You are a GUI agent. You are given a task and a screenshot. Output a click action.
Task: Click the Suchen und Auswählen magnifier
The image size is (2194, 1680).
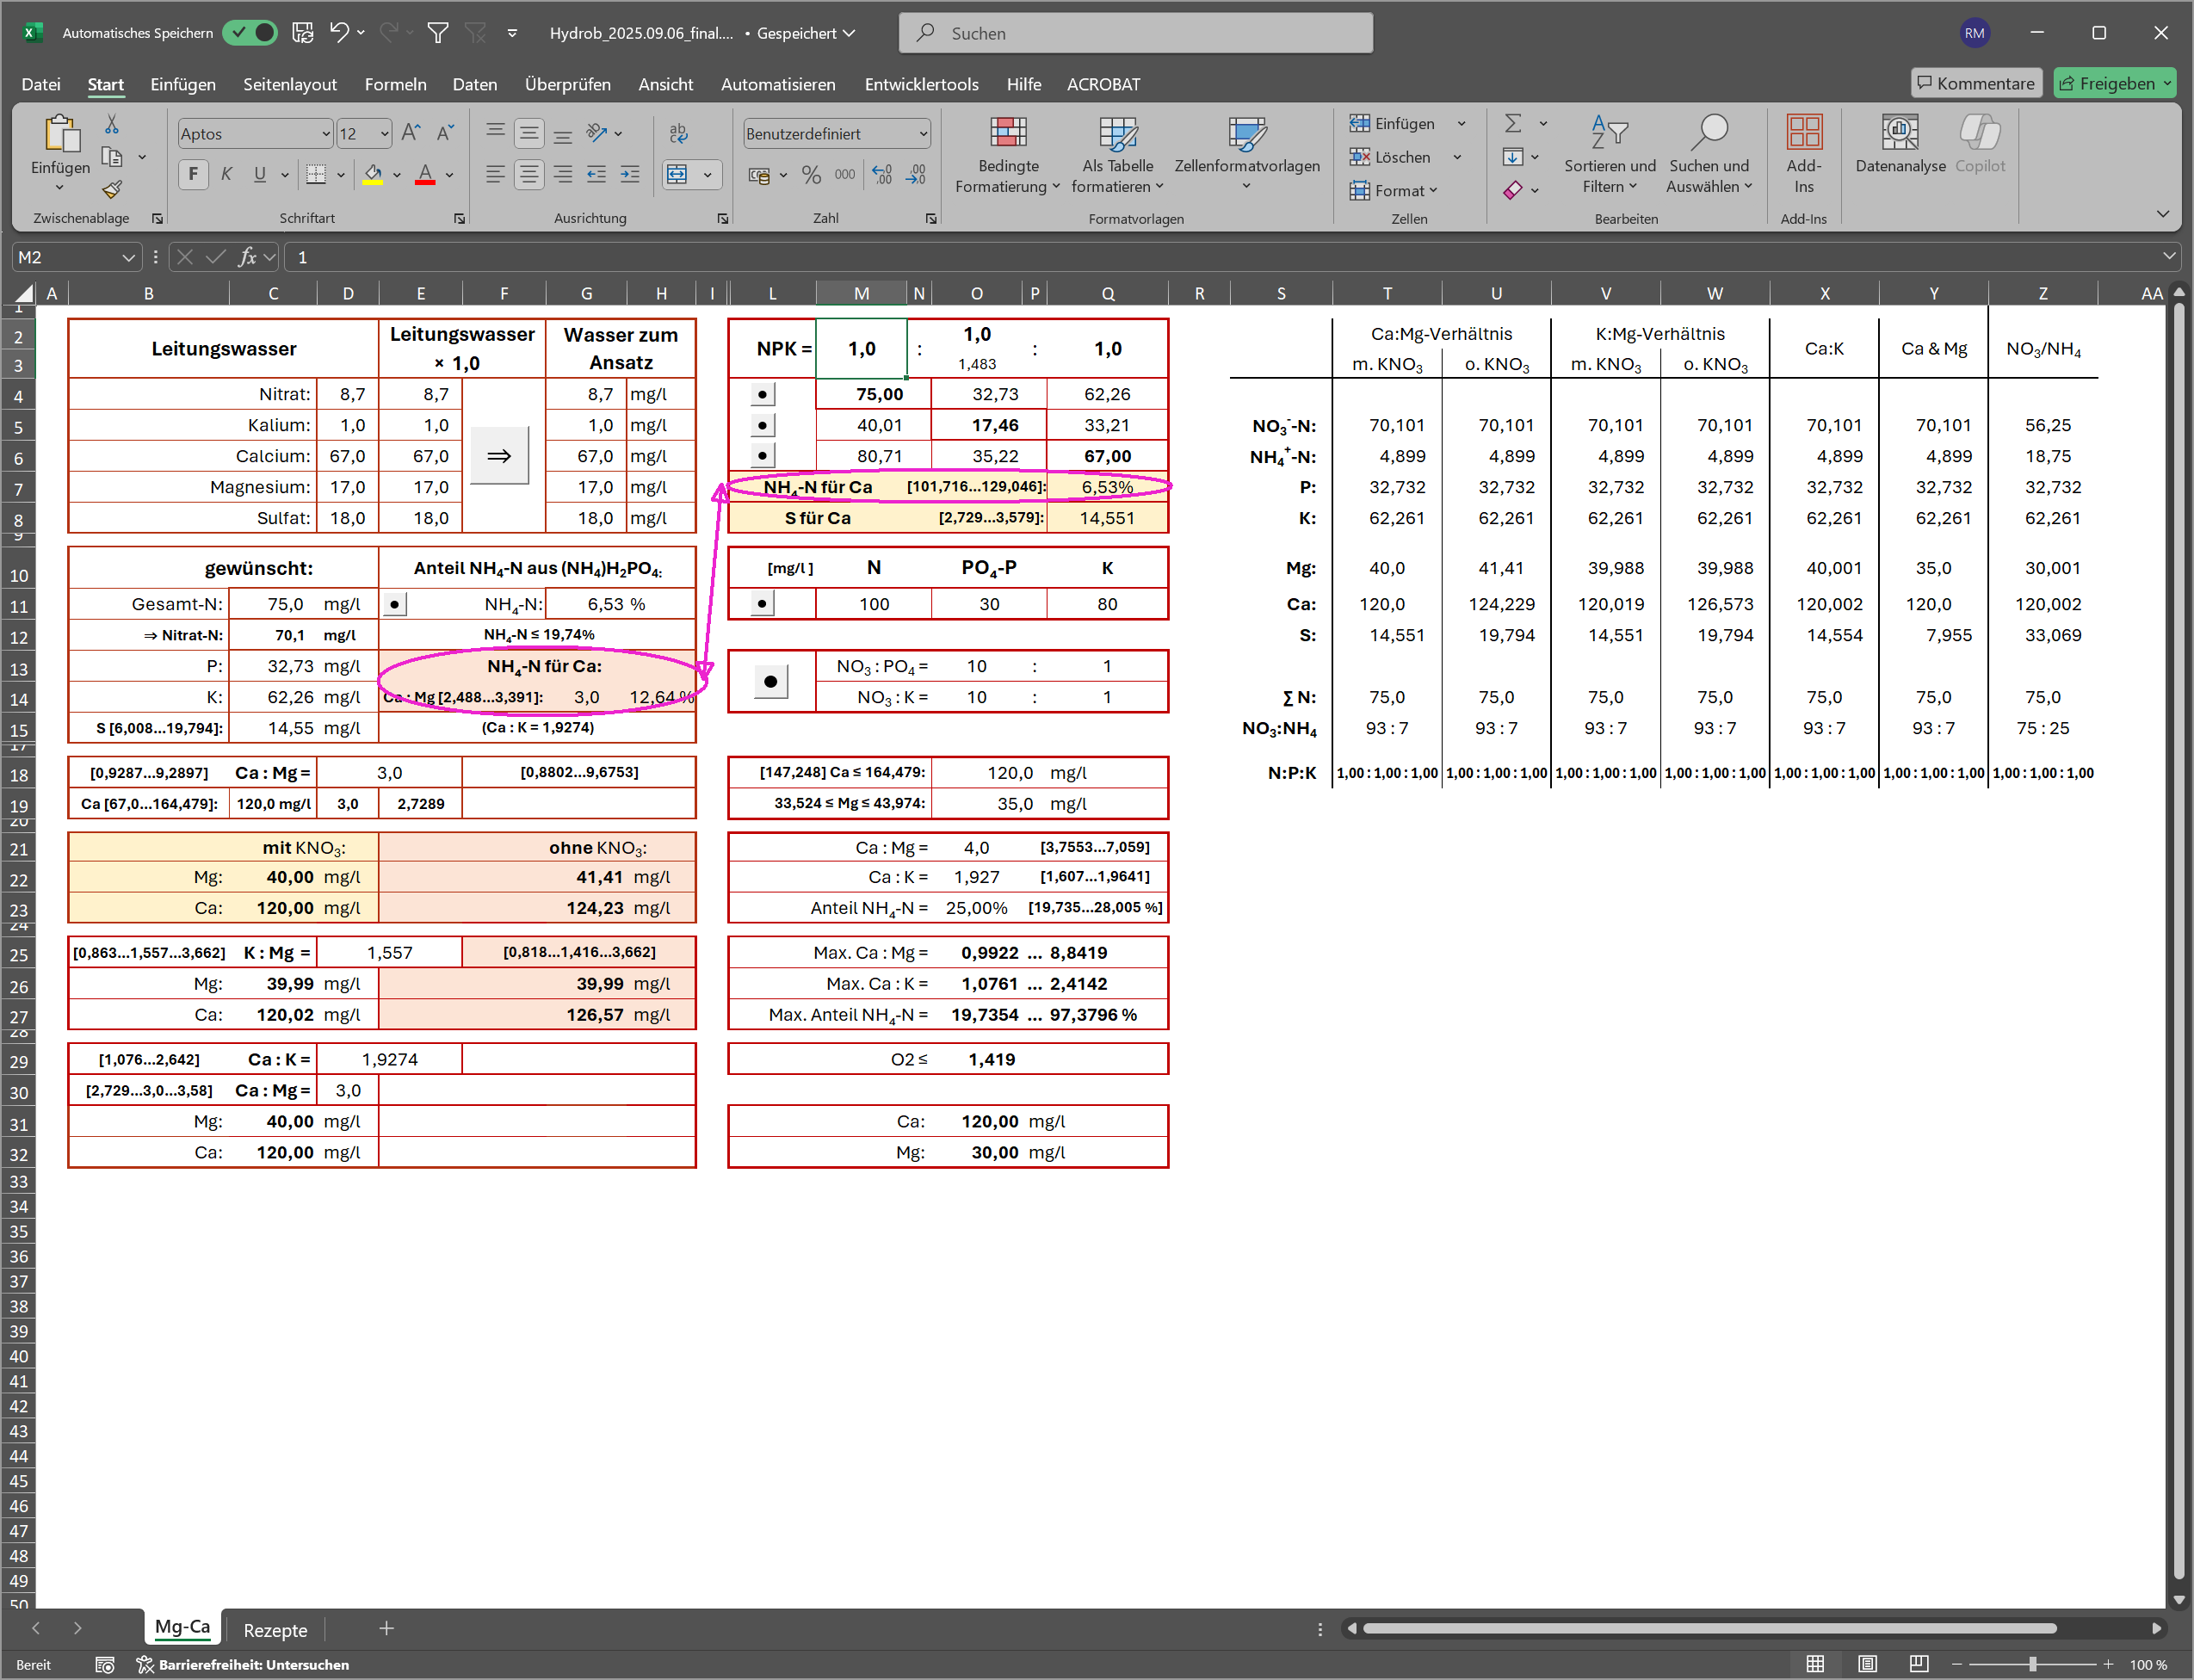(1709, 132)
